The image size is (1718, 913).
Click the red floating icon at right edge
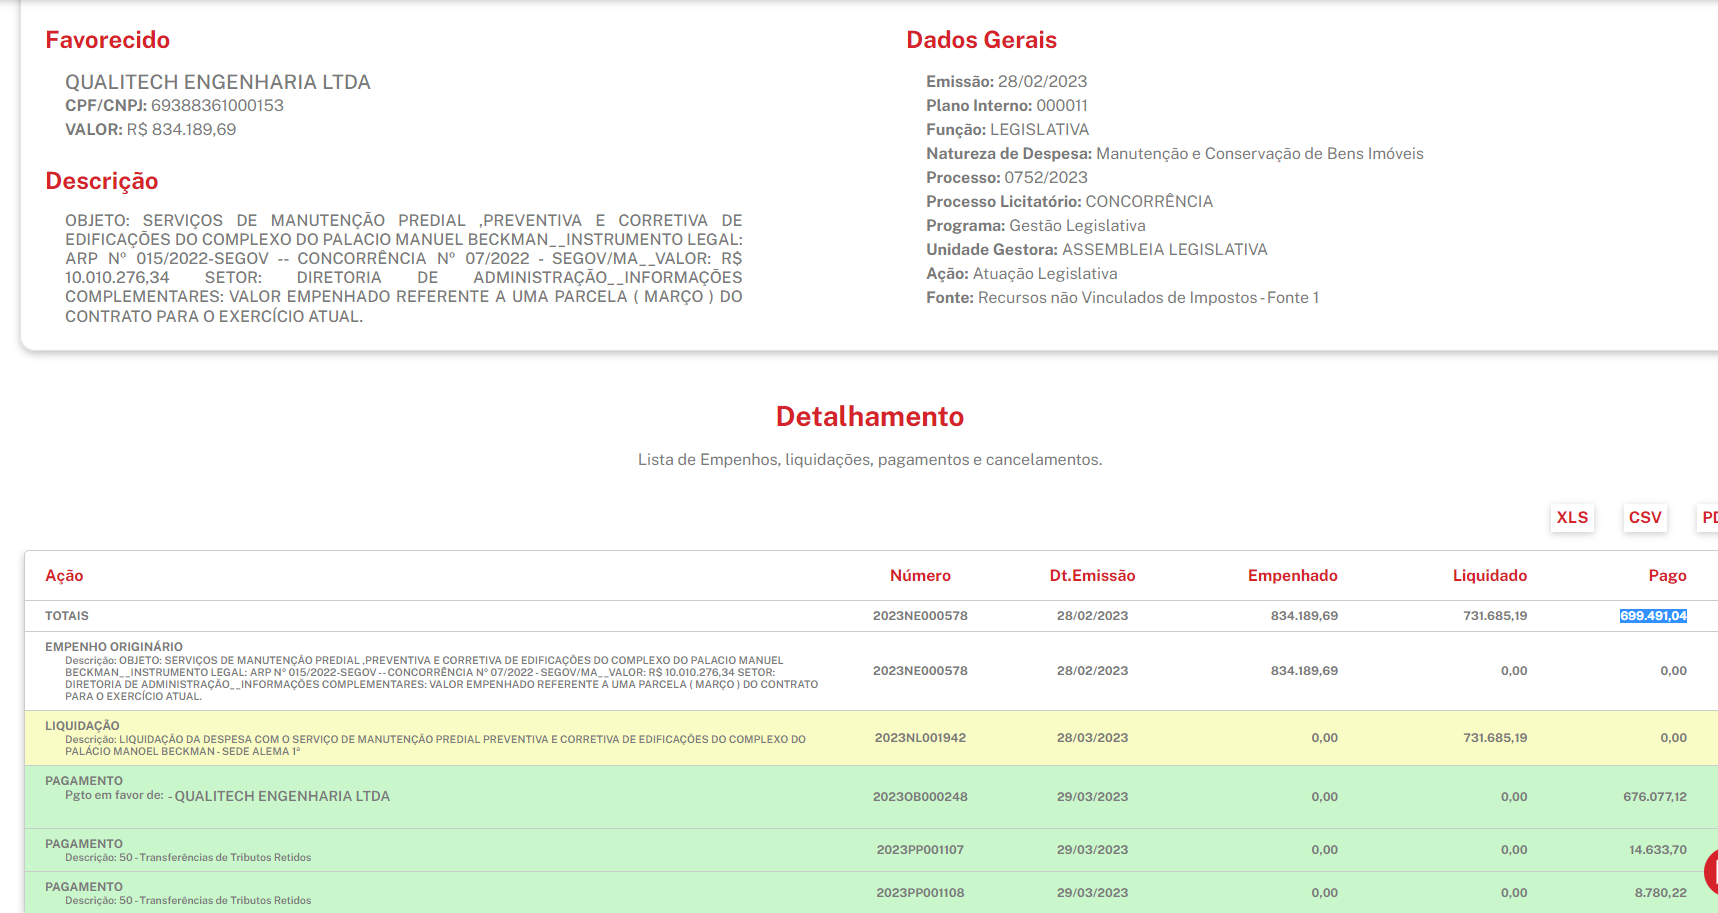[x=1710, y=870]
